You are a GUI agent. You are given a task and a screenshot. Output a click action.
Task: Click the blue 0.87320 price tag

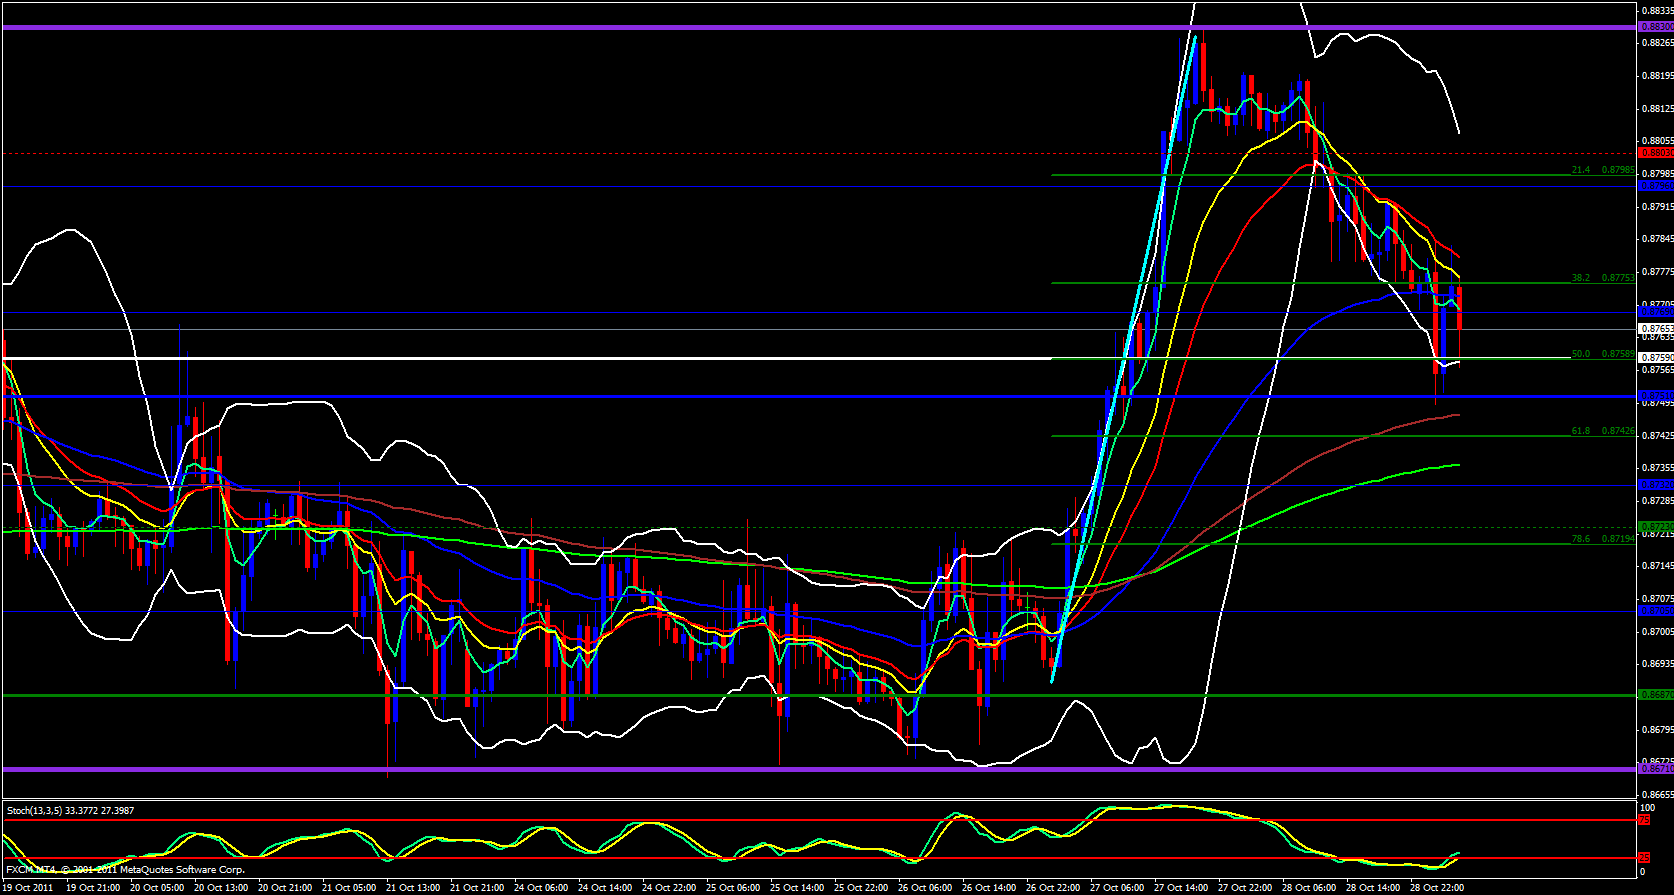tap(1655, 485)
